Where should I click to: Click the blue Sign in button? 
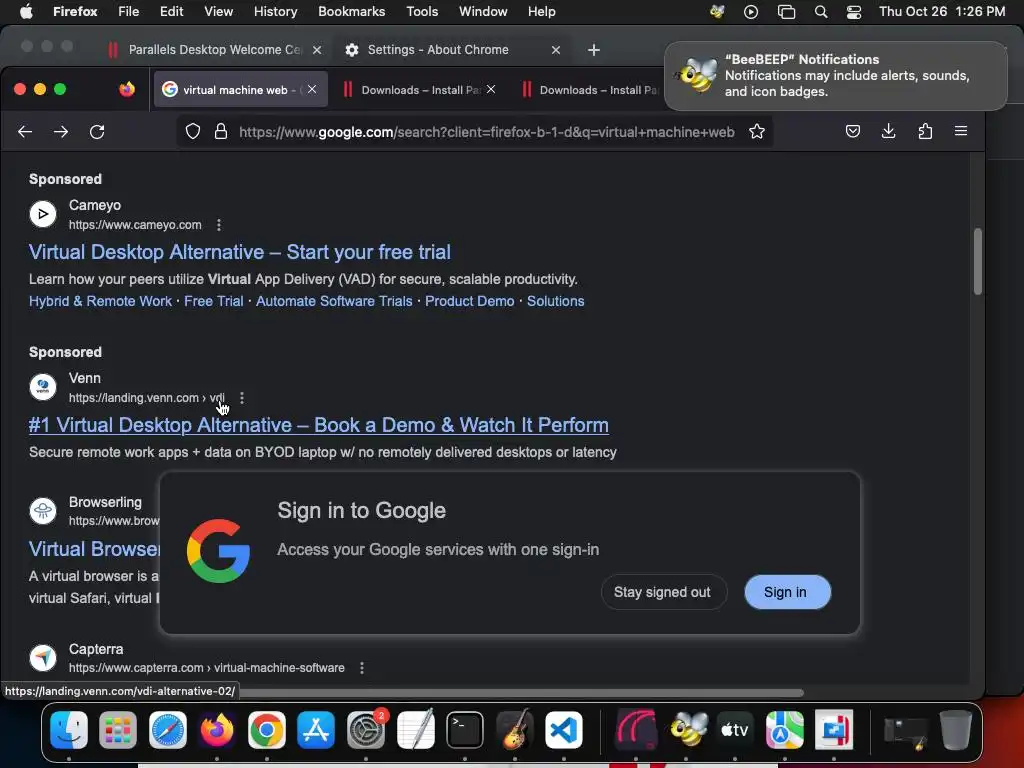[x=787, y=592]
